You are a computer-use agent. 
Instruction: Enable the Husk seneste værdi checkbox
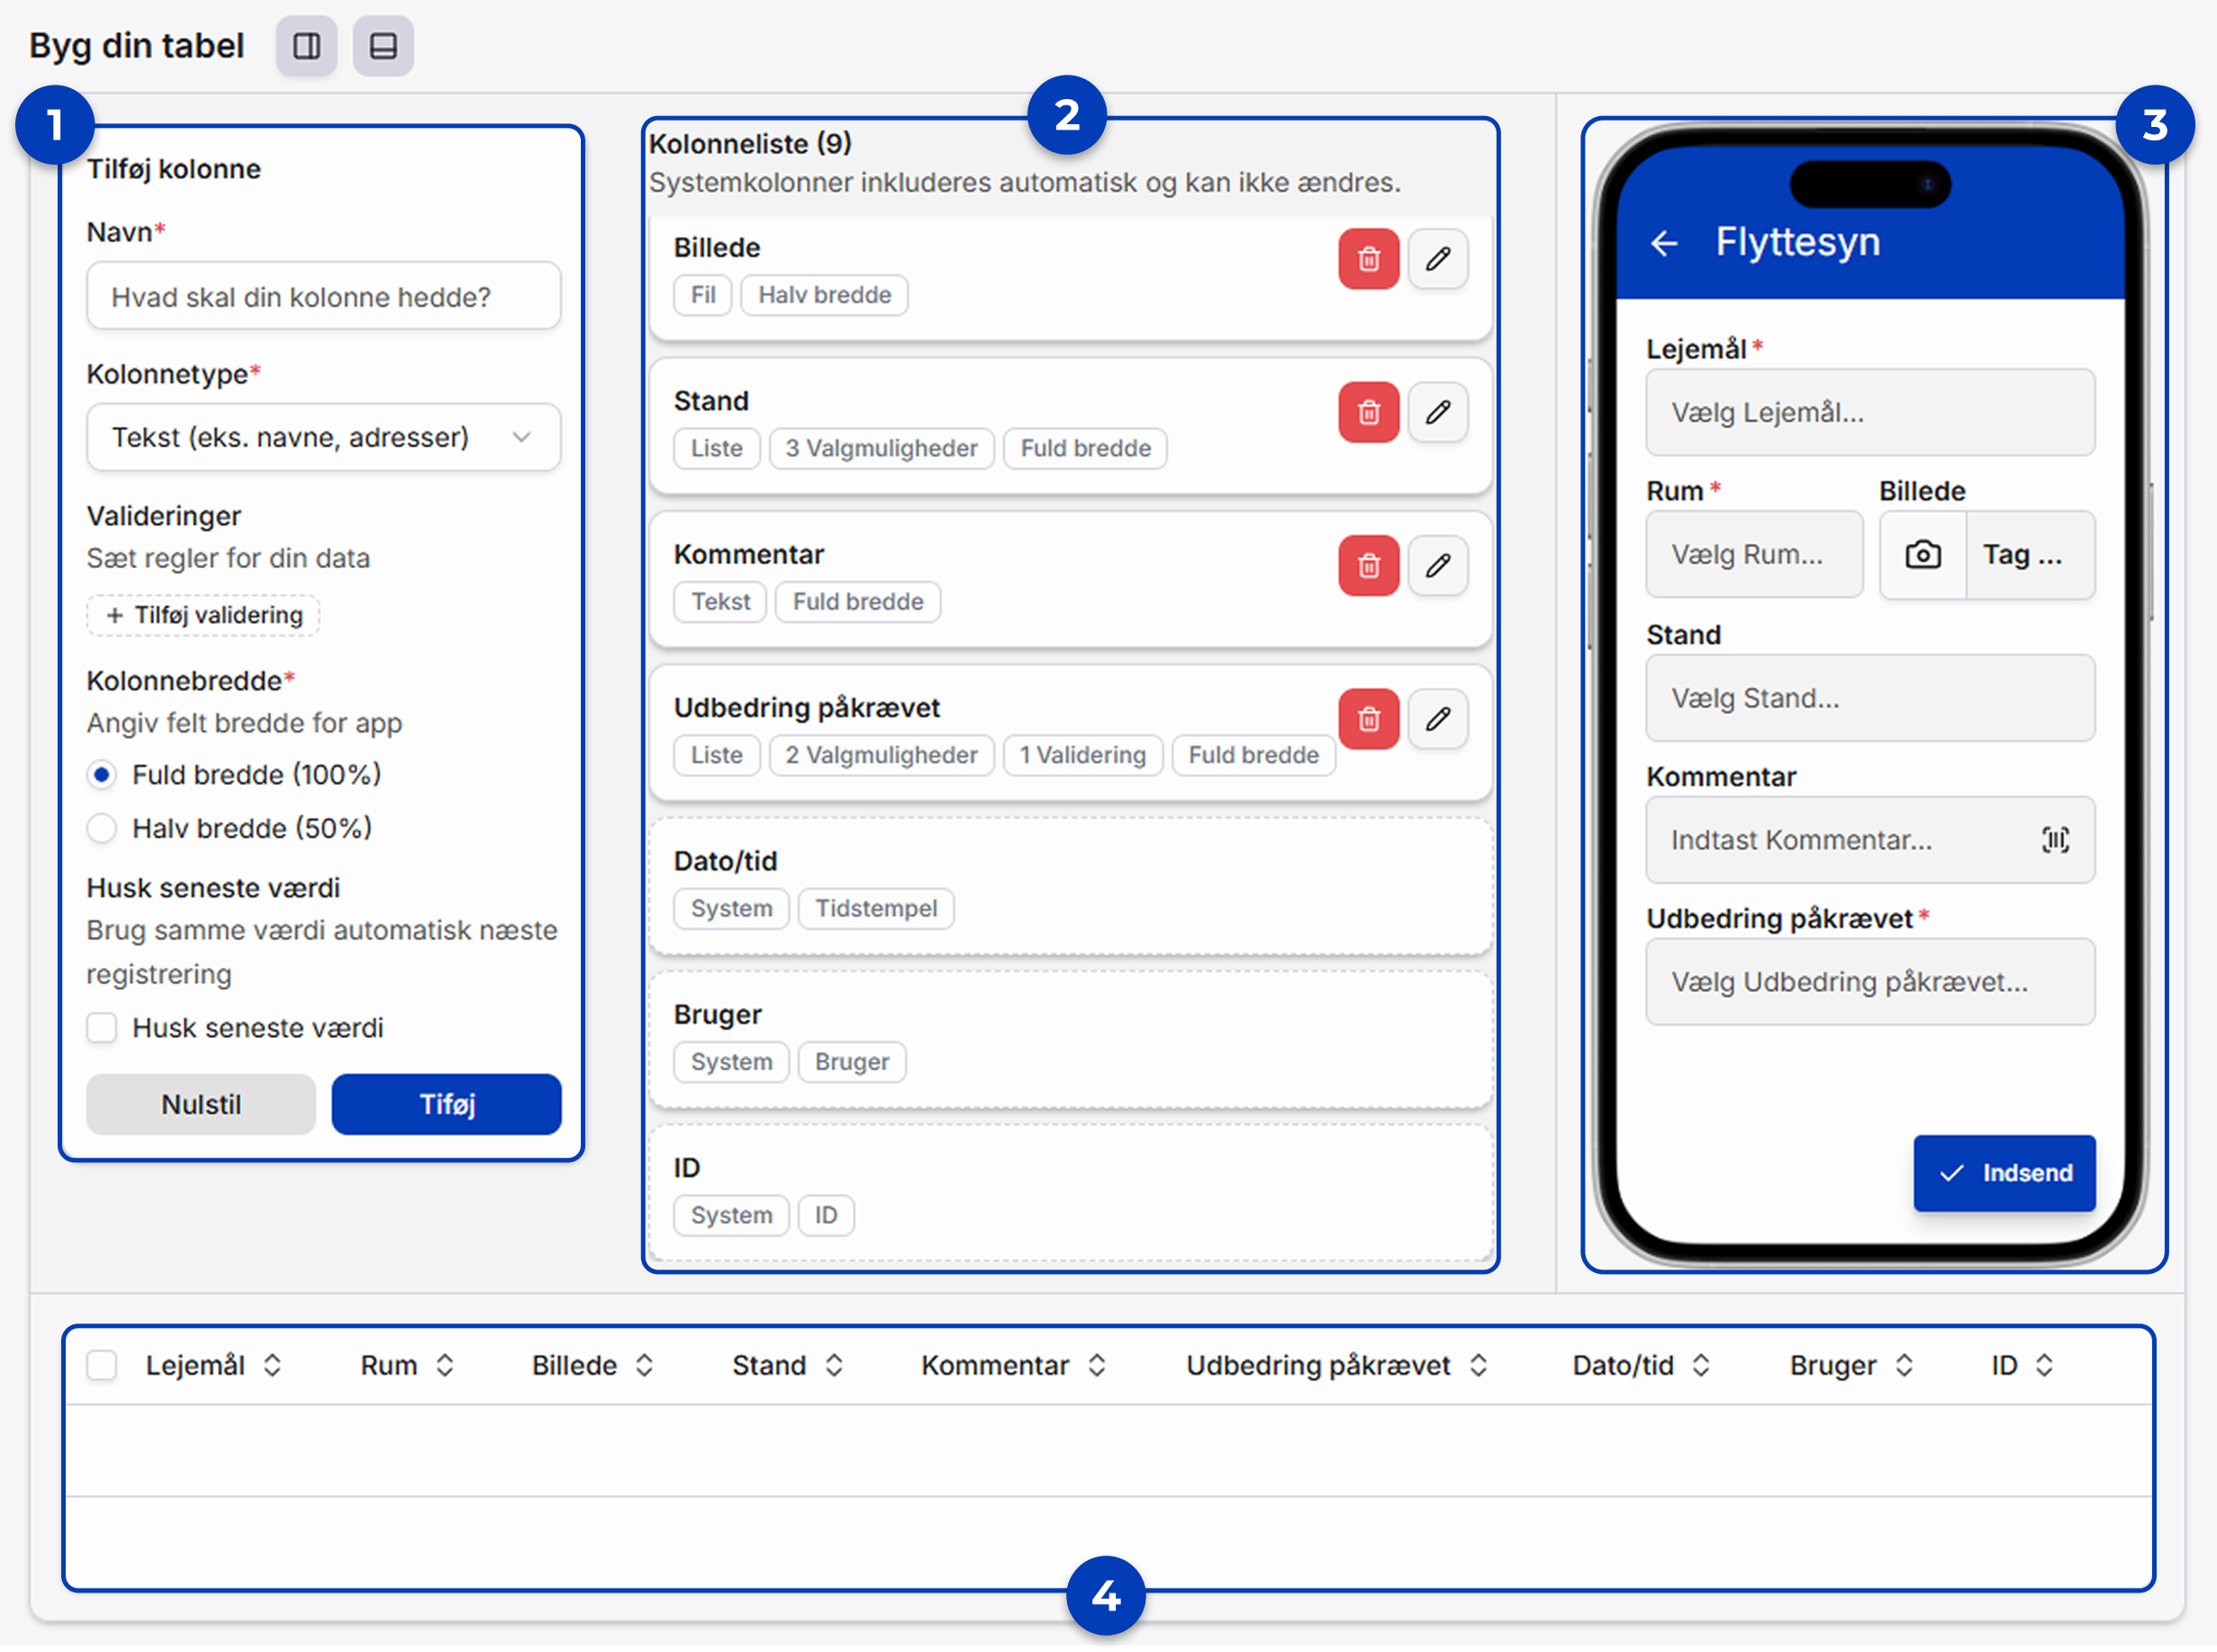coord(102,1028)
